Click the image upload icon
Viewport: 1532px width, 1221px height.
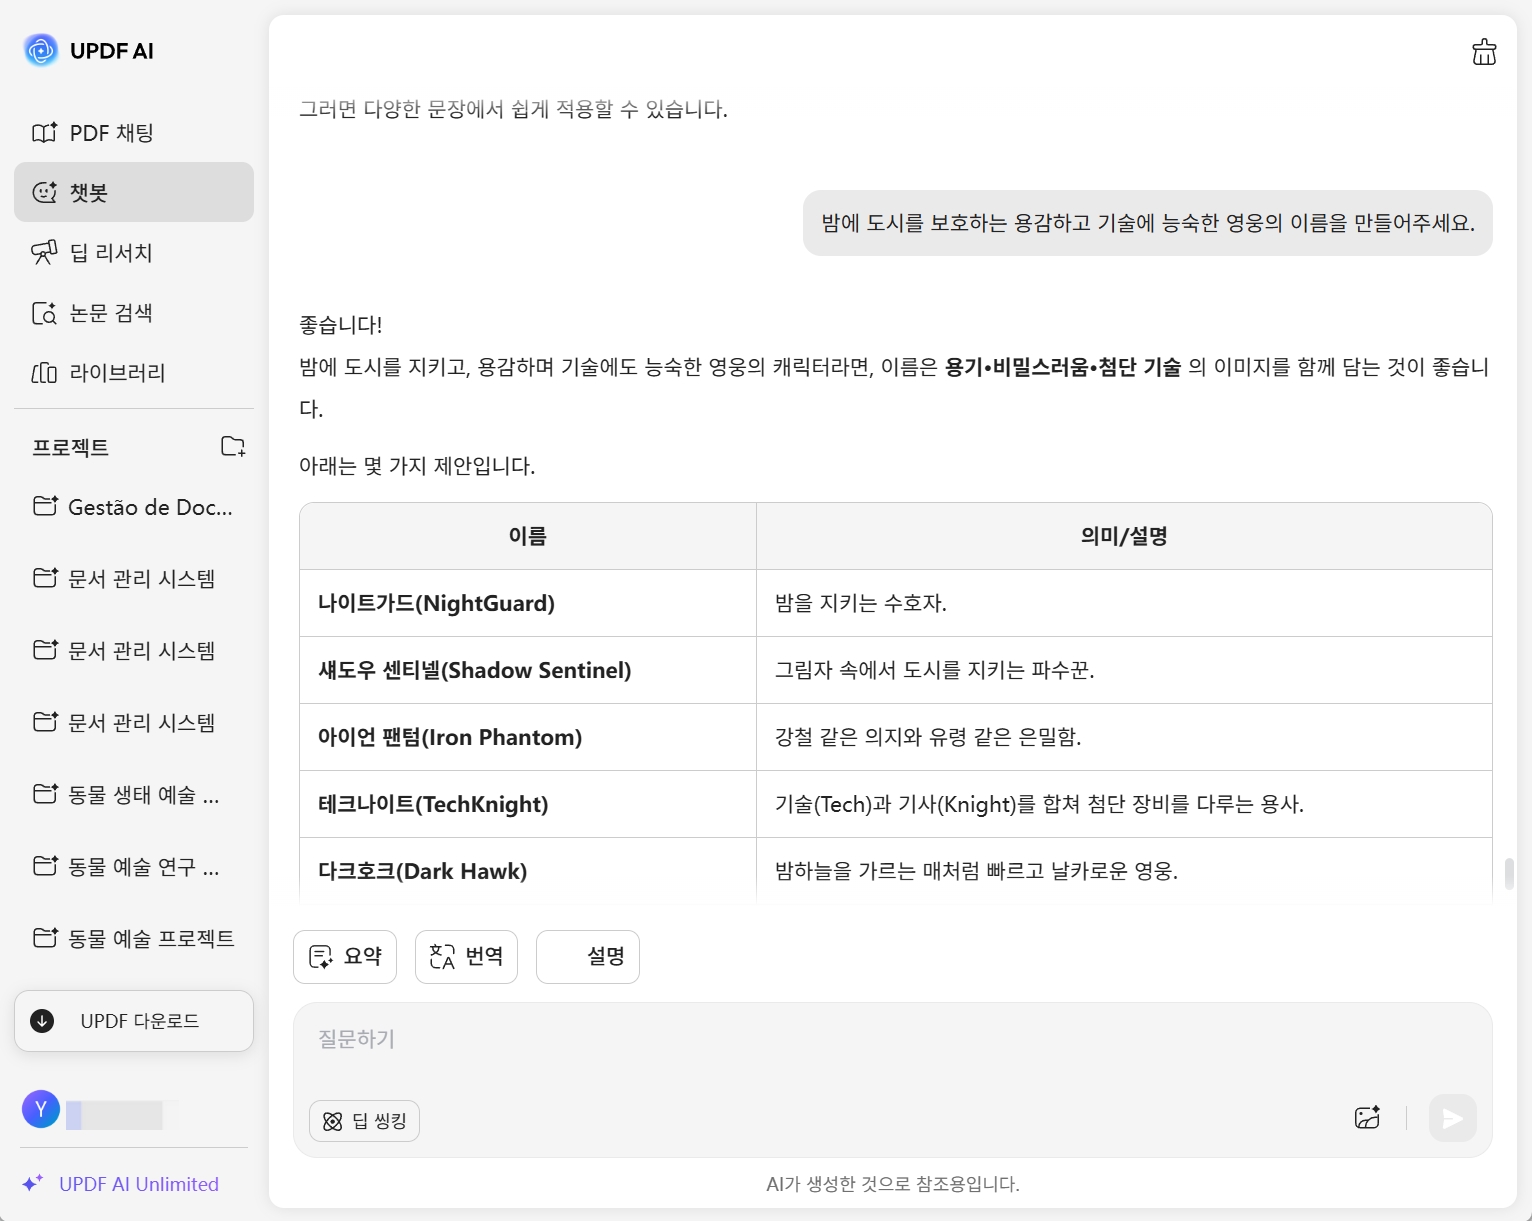point(1367,1118)
